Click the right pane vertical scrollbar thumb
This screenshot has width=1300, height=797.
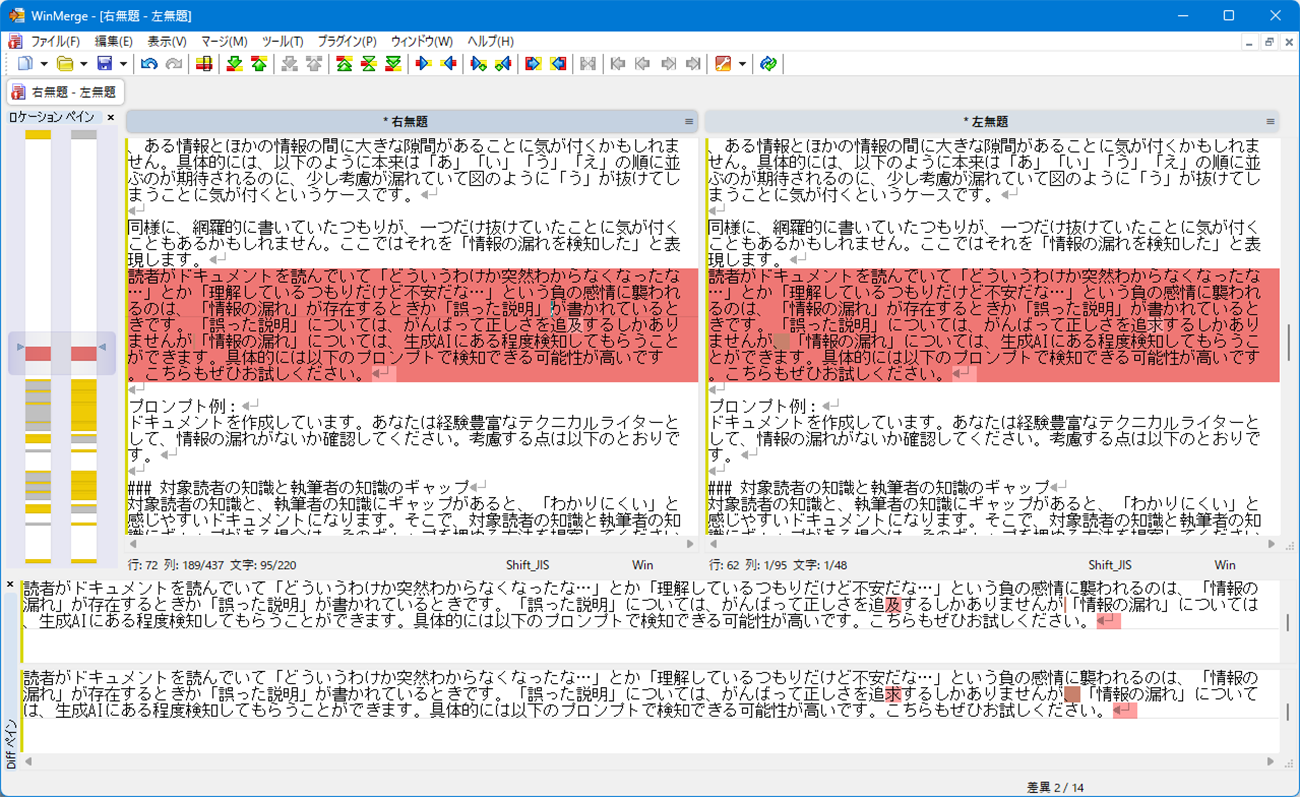(1287, 342)
